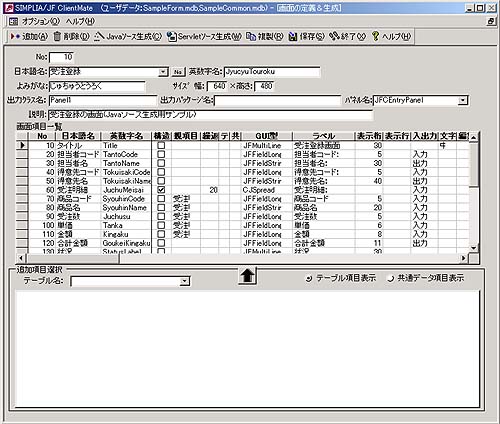This screenshot has height=424, width=500.
Task: Generate Java source via Javaソース生成 icon
Action: pos(98,36)
